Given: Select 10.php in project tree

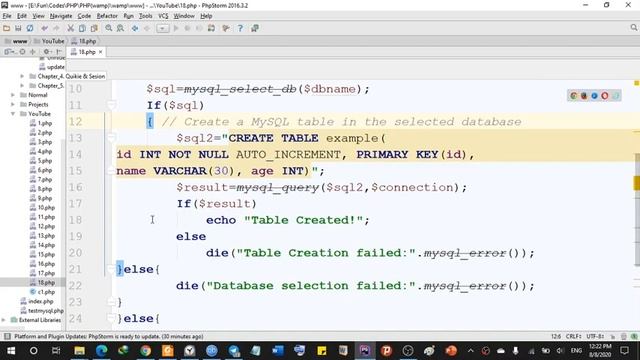Looking at the screenshot, I should (x=42, y=208).
